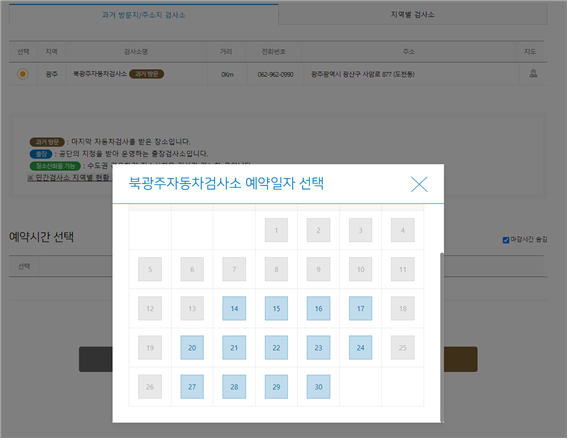Pick the 17th in the calendar
Screen dimensions: 569x440
coord(361,309)
